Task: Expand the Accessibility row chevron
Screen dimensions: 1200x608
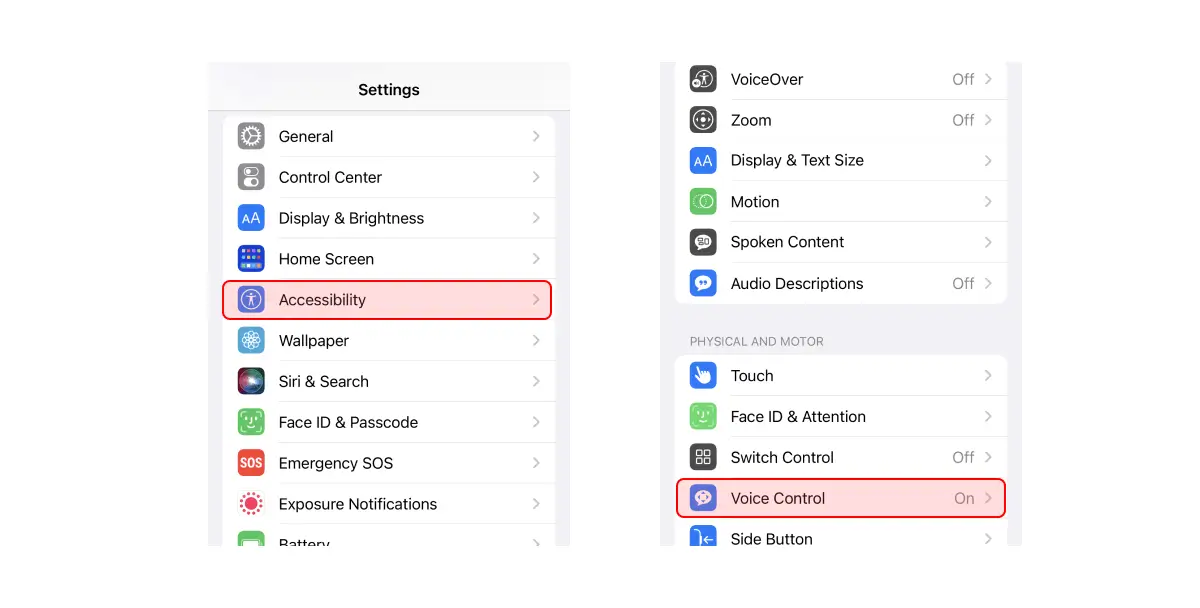Action: point(536,300)
